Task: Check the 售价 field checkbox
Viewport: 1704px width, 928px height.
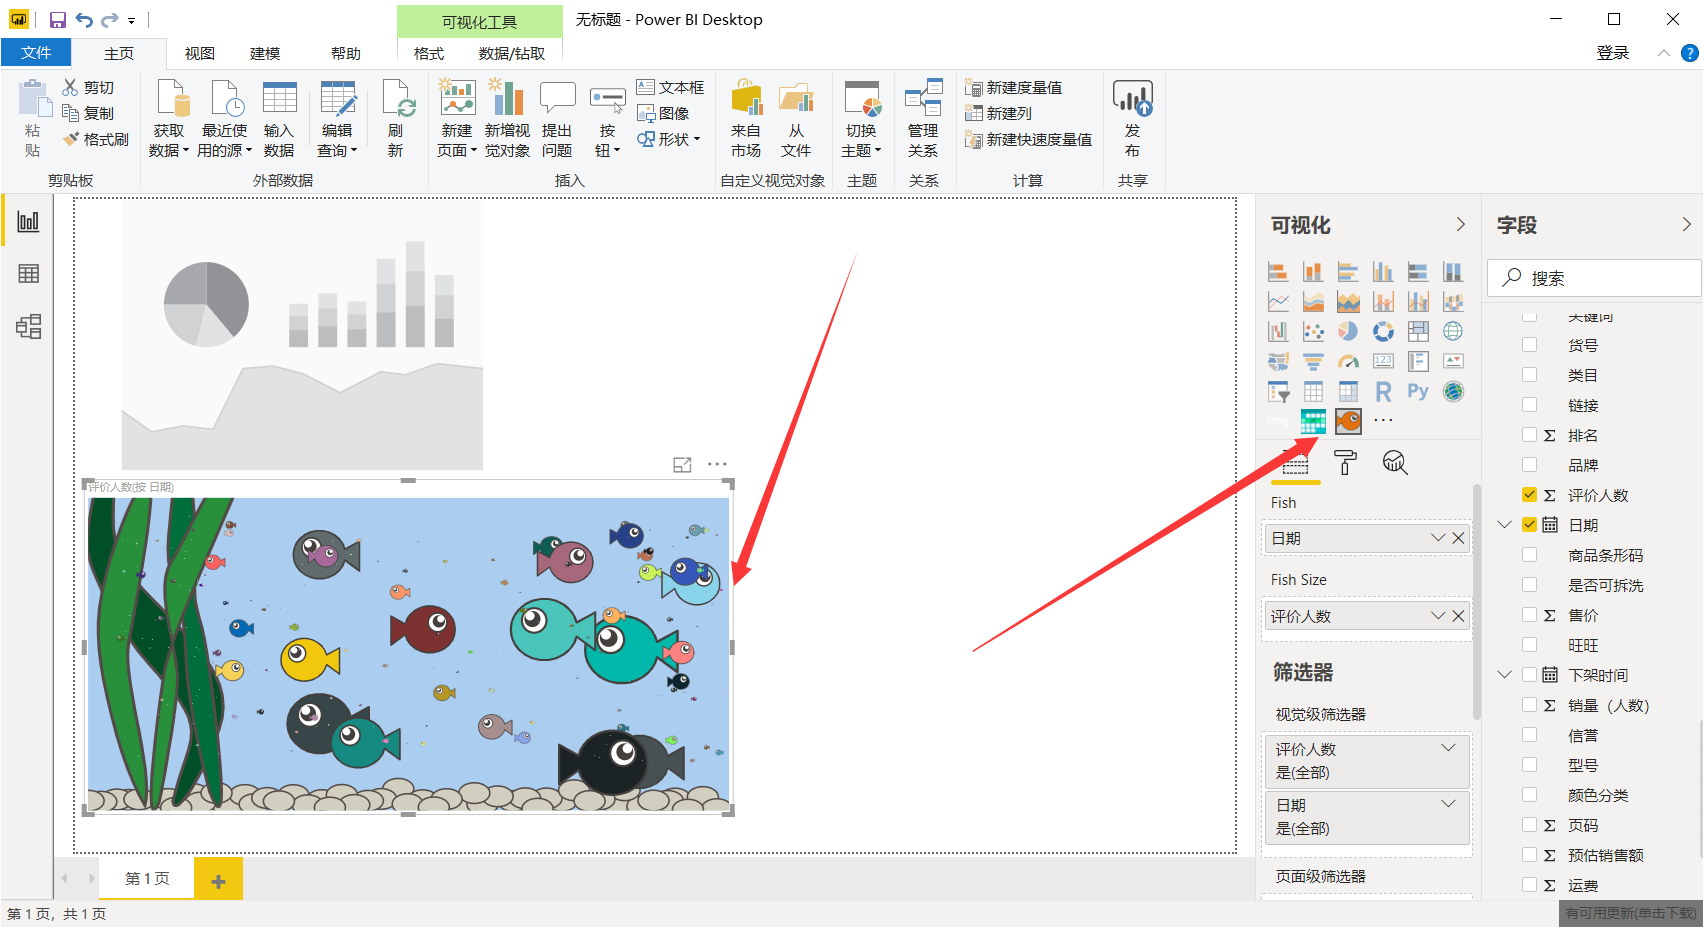Action: point(1530,614)
